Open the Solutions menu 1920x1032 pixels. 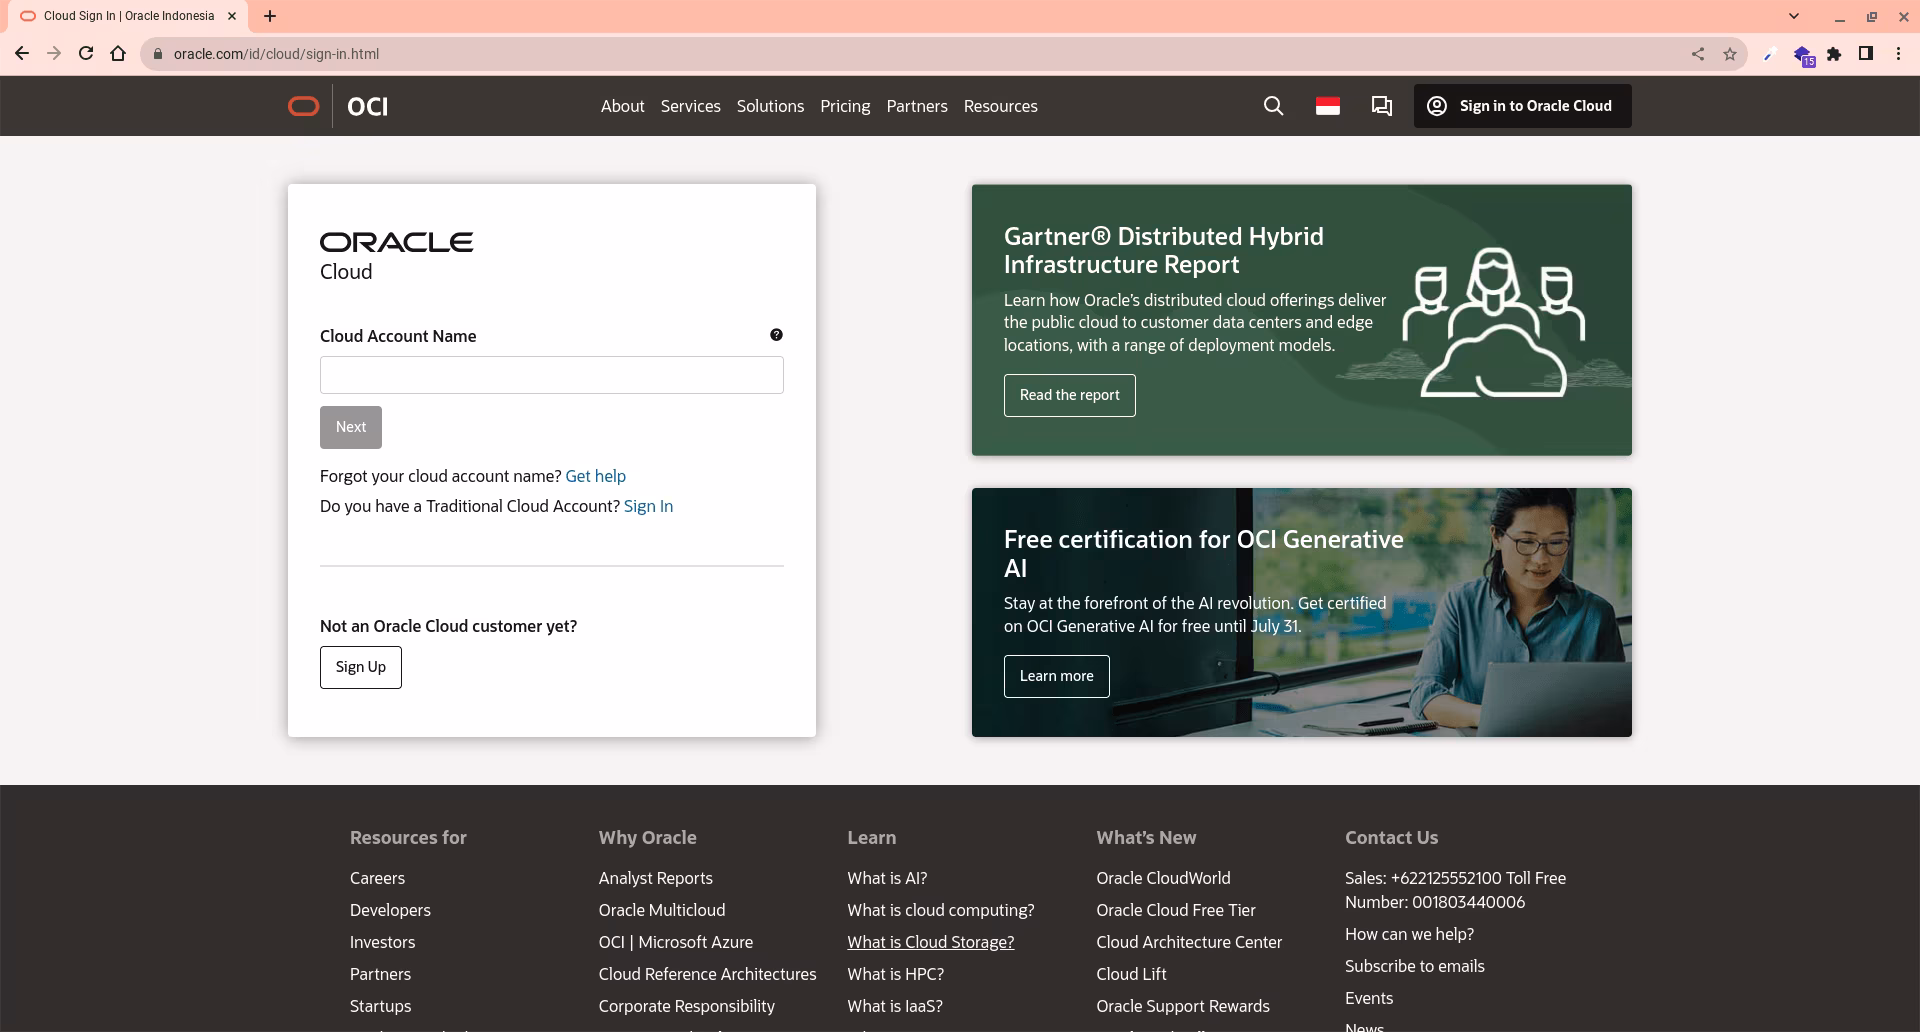(770, 106)
